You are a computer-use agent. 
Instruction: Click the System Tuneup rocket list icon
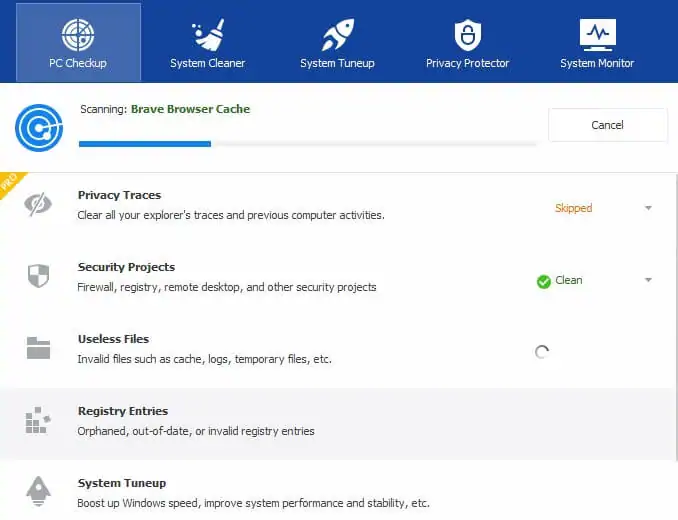coord(38,491)
